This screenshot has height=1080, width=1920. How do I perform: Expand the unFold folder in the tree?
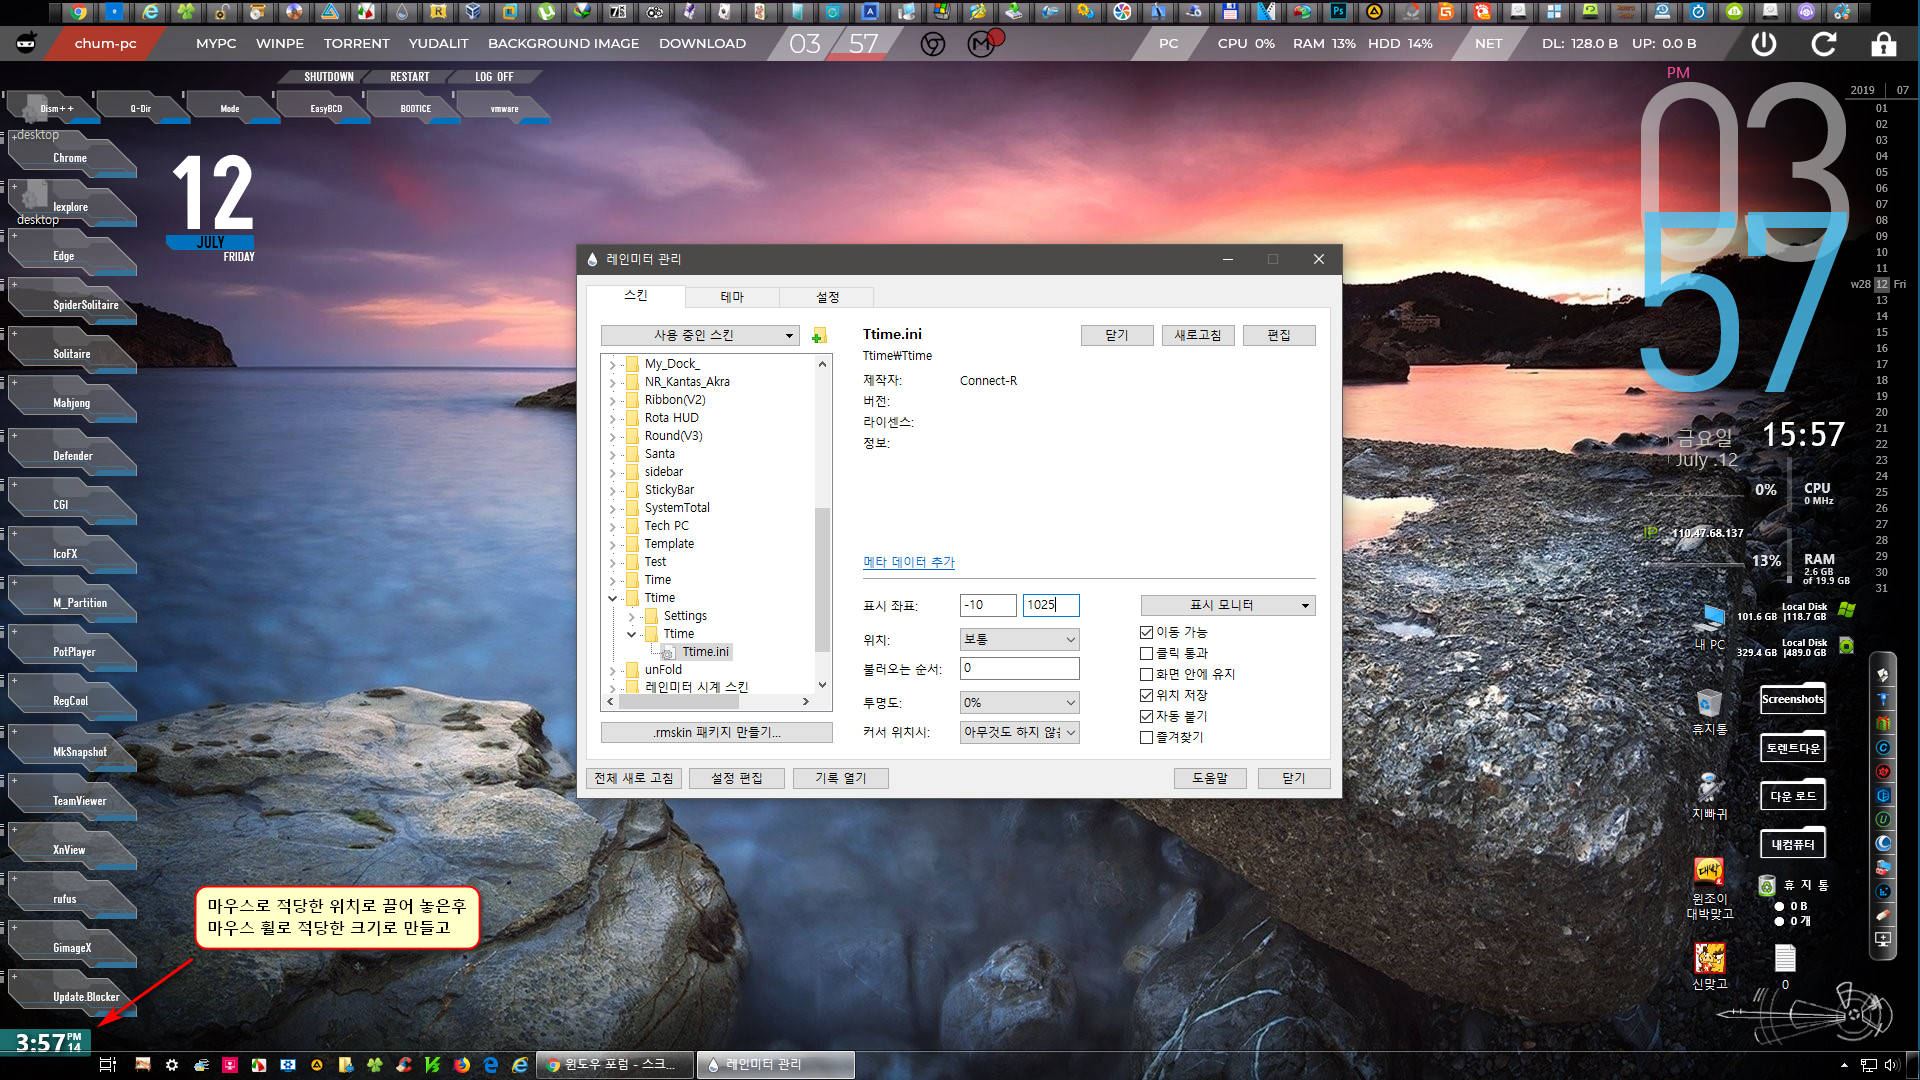(612, 670)
